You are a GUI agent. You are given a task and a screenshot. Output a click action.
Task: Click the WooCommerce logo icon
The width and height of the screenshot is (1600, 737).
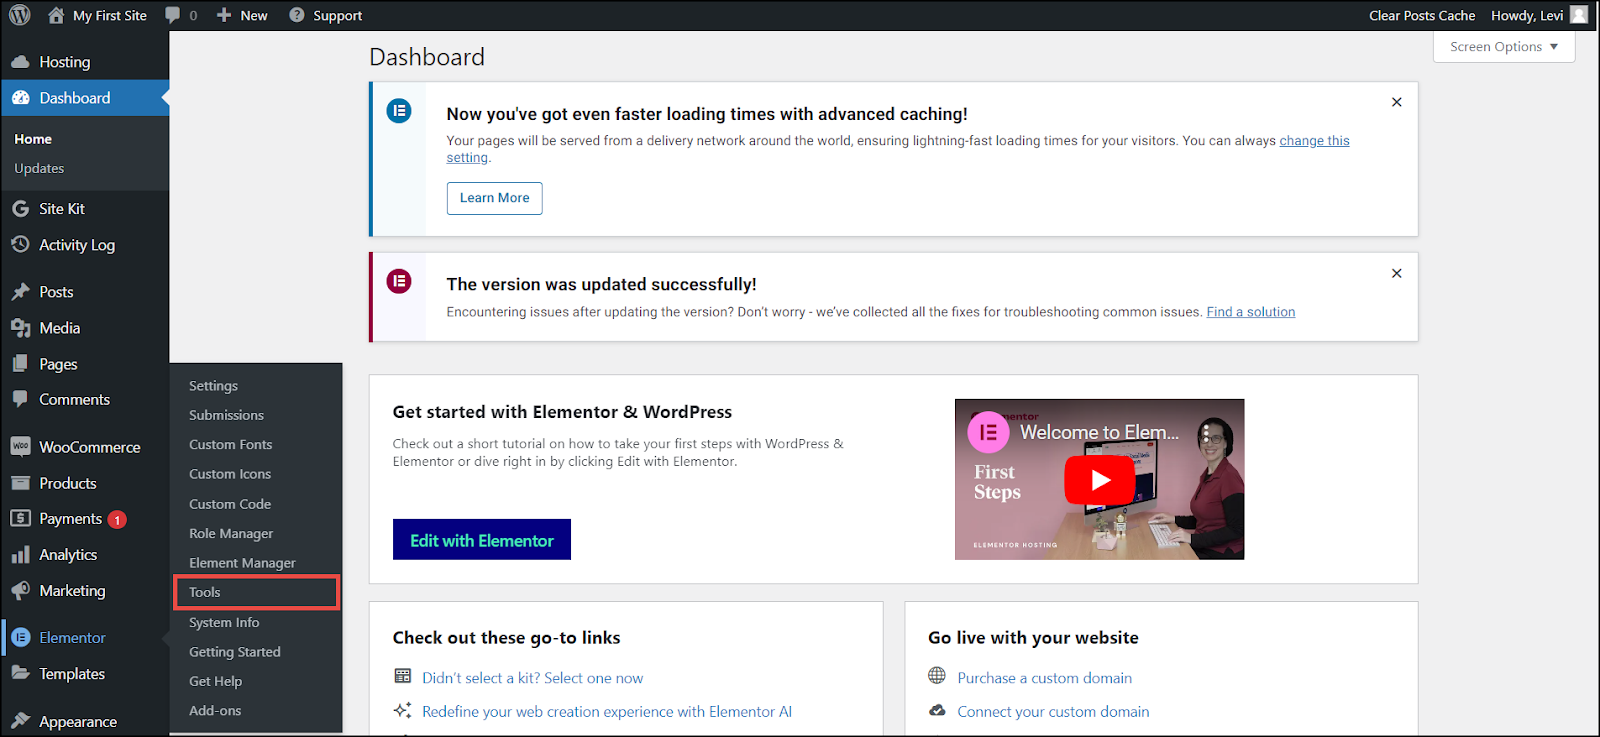click(20, 447)
